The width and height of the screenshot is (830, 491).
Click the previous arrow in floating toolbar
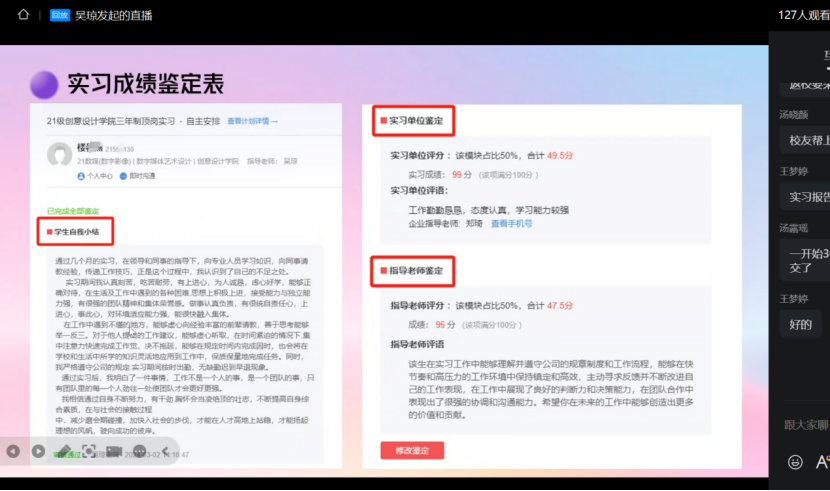click(x=13, y=452)
